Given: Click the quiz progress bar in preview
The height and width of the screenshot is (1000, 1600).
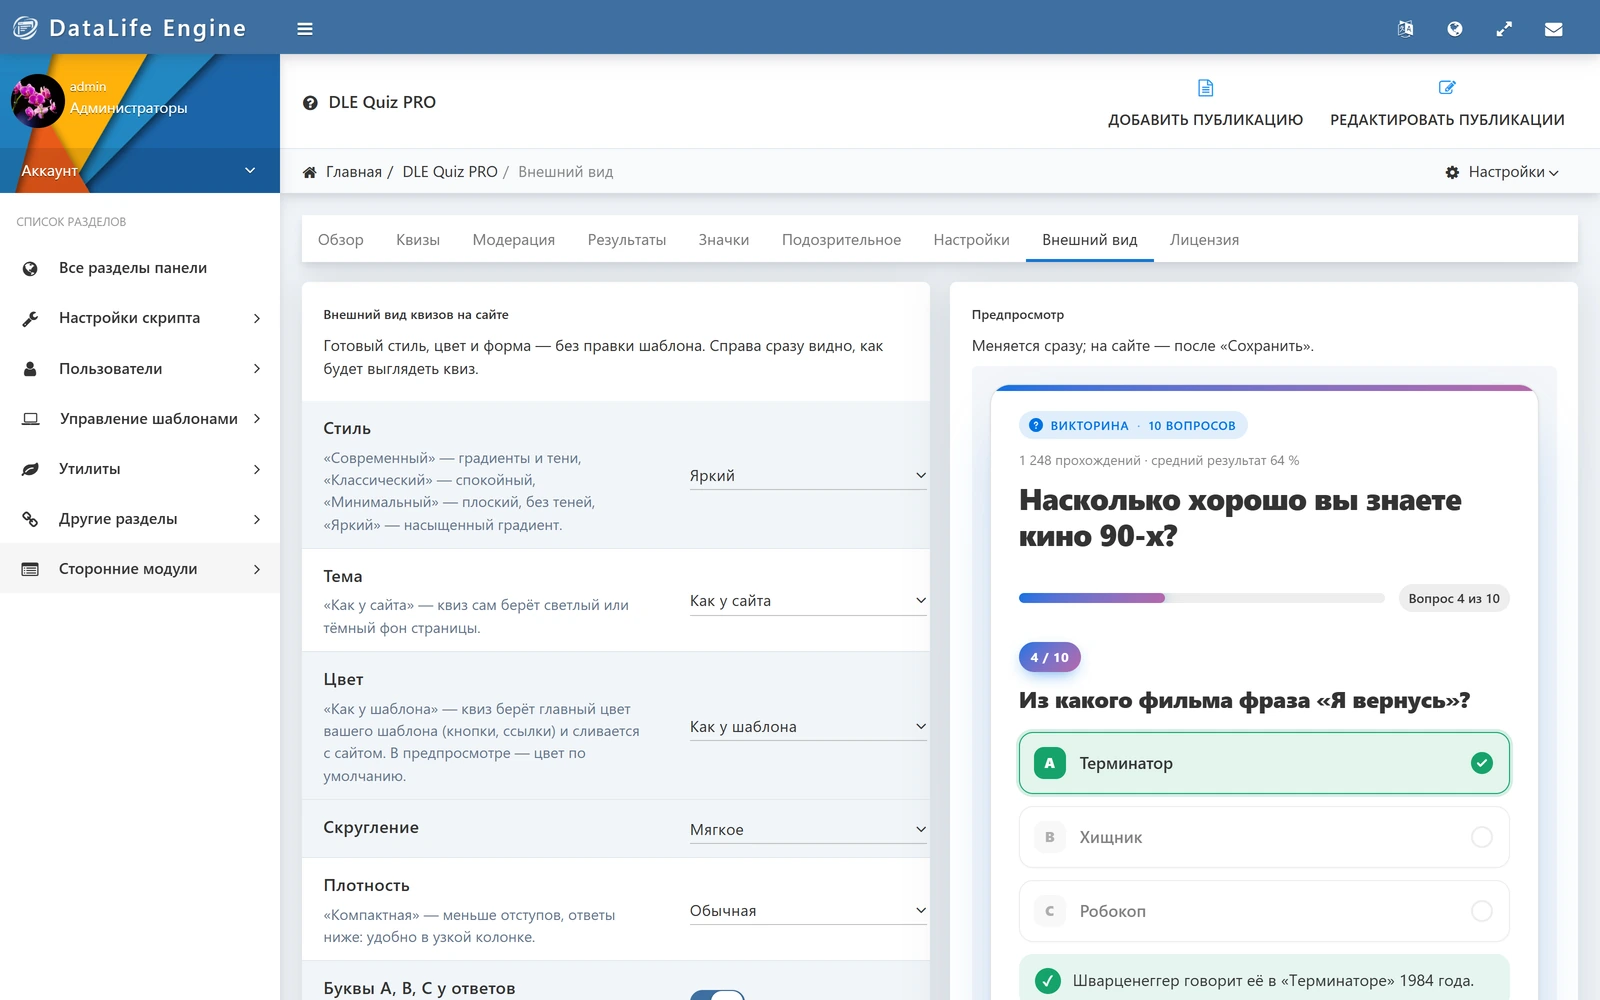Looking at the screenshot, I should (1201, 598).
